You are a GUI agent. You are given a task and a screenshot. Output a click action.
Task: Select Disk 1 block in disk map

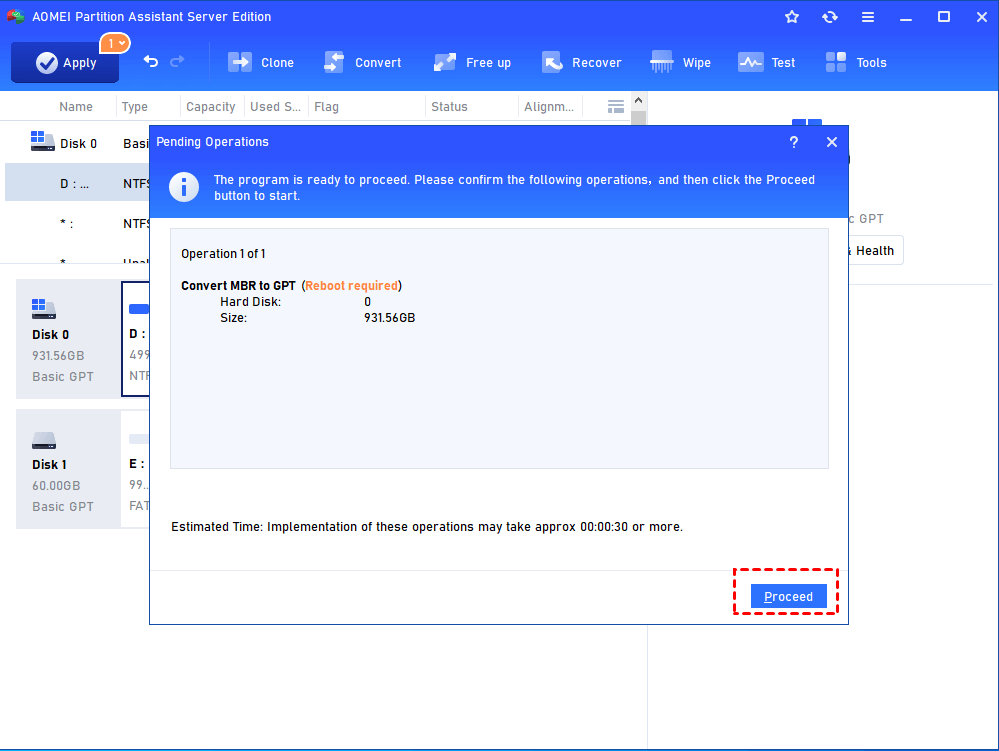pyautogui.click(x=68, y=469)
